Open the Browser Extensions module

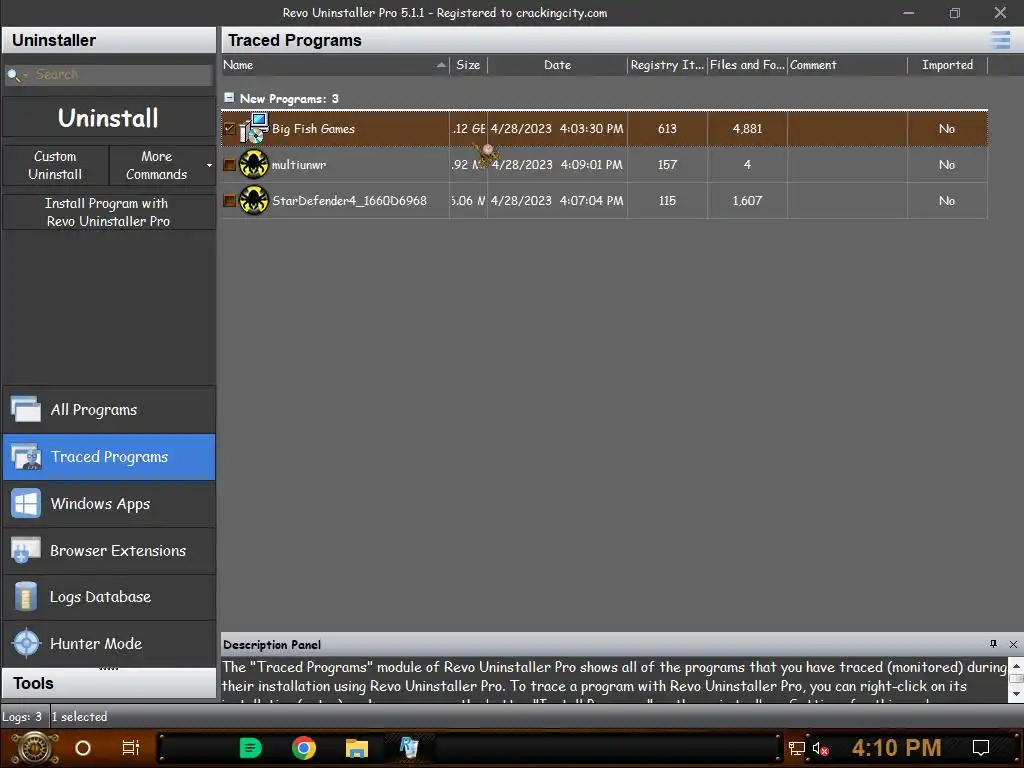[109, 551]
